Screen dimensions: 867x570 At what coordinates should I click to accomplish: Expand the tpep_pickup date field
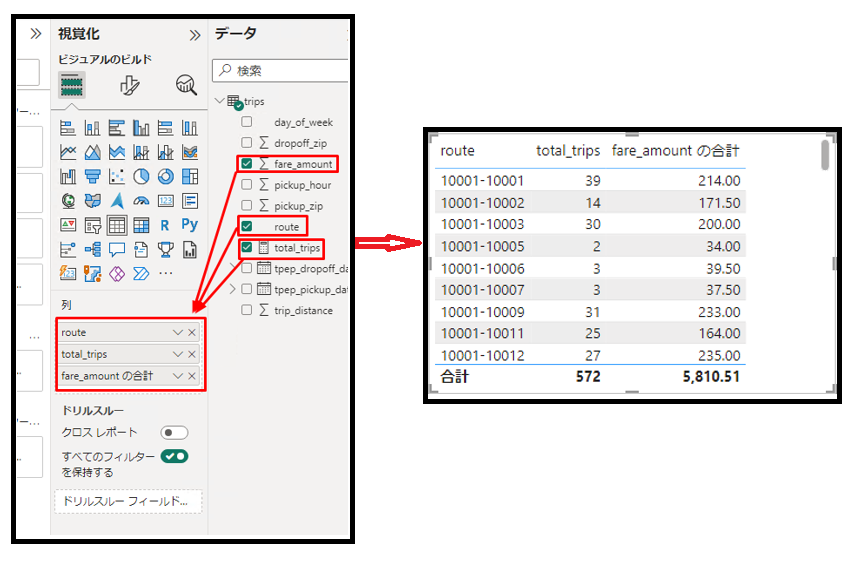[x=234, y=289]
